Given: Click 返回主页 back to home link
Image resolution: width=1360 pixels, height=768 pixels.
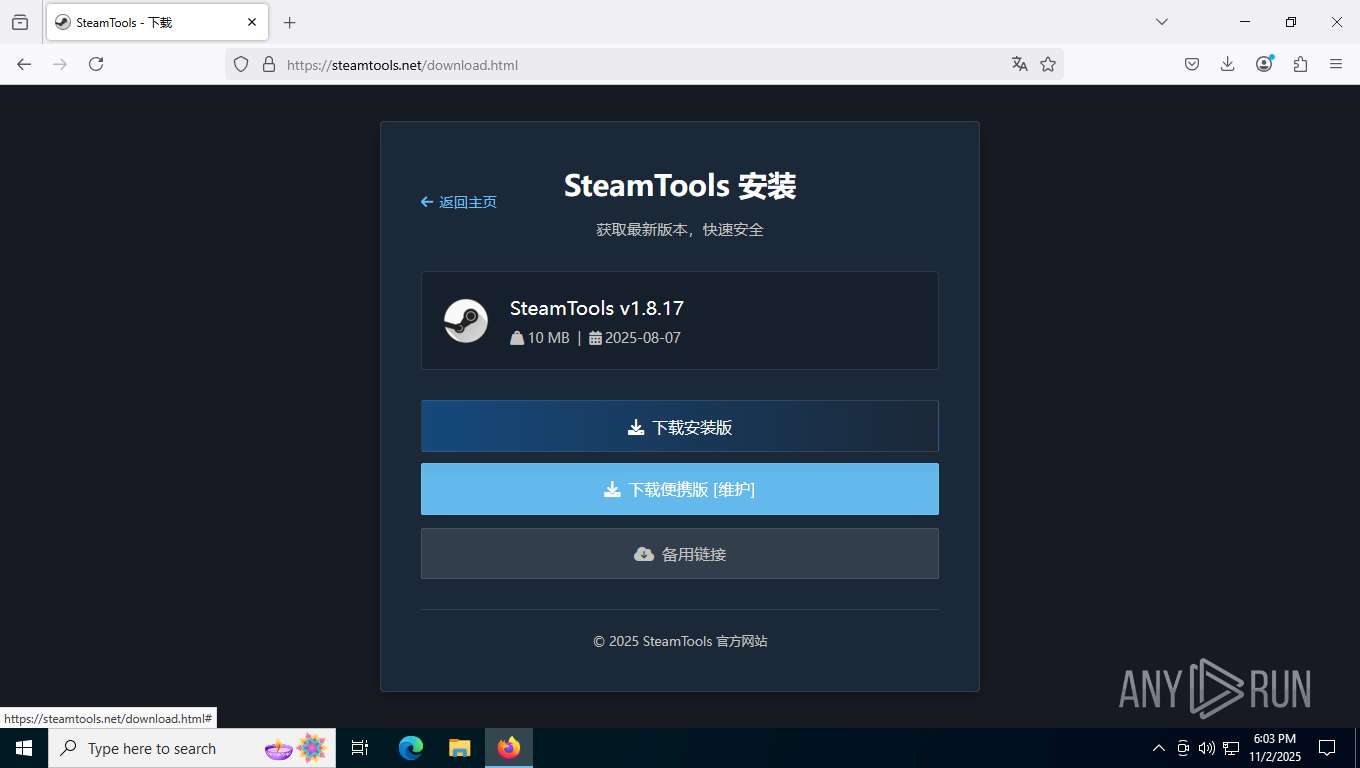Looking at the screenshot, I should (x=459, y=202).
